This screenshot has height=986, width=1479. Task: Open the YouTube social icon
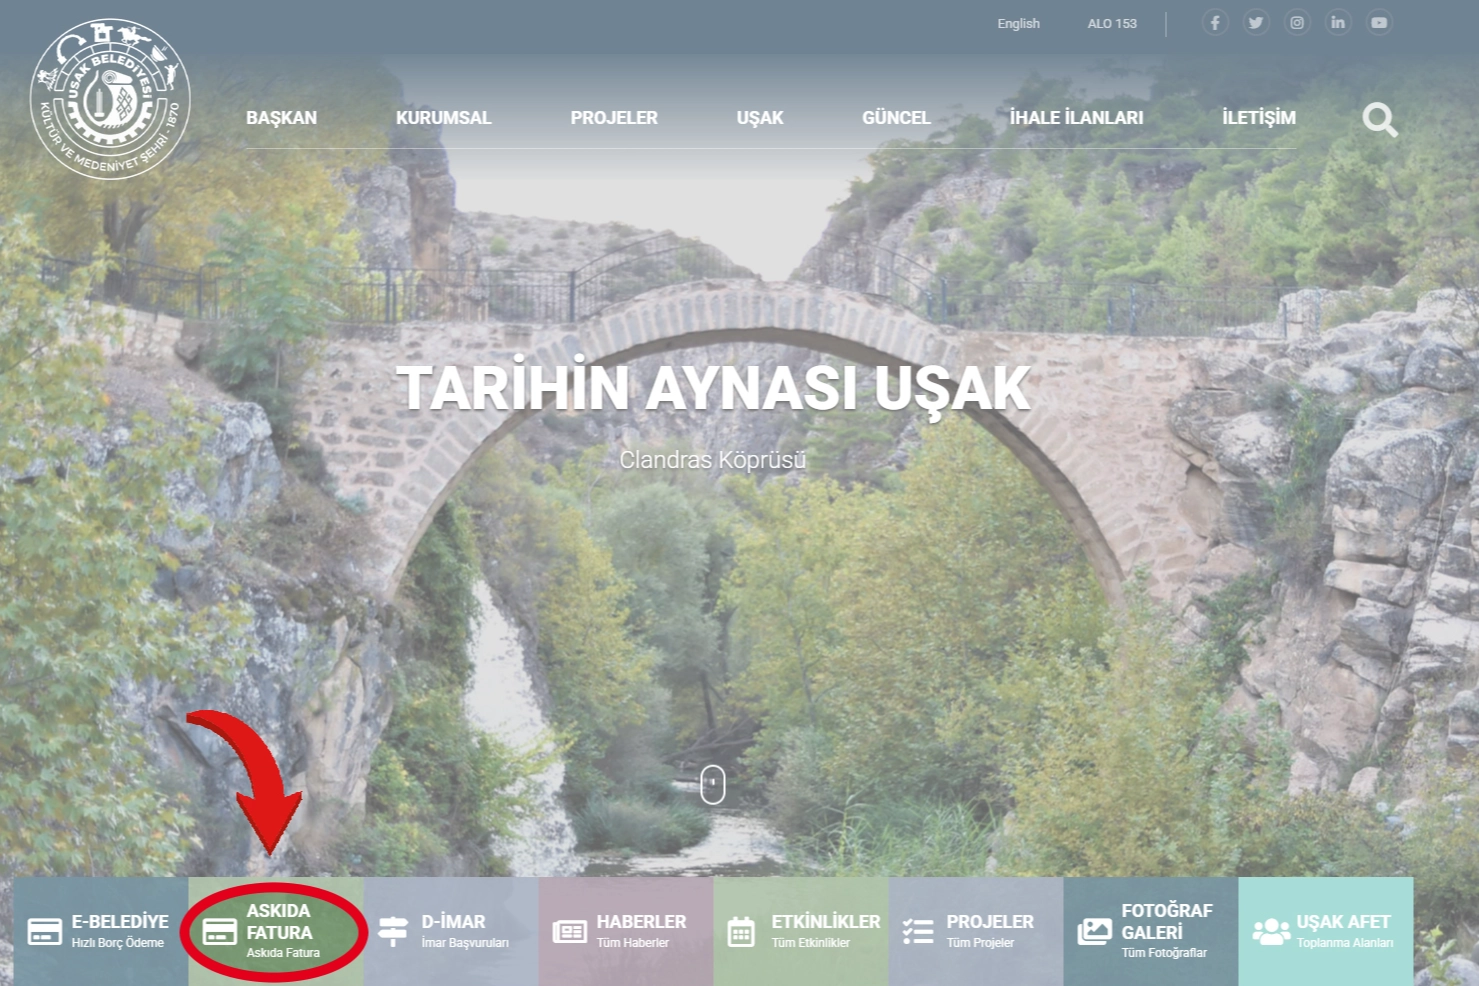click(1379, 23)
